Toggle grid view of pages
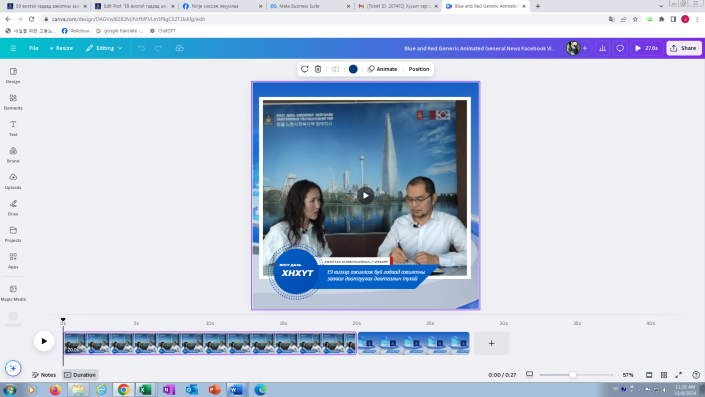This screenshot has height=397, width=705. coord(664,375)
